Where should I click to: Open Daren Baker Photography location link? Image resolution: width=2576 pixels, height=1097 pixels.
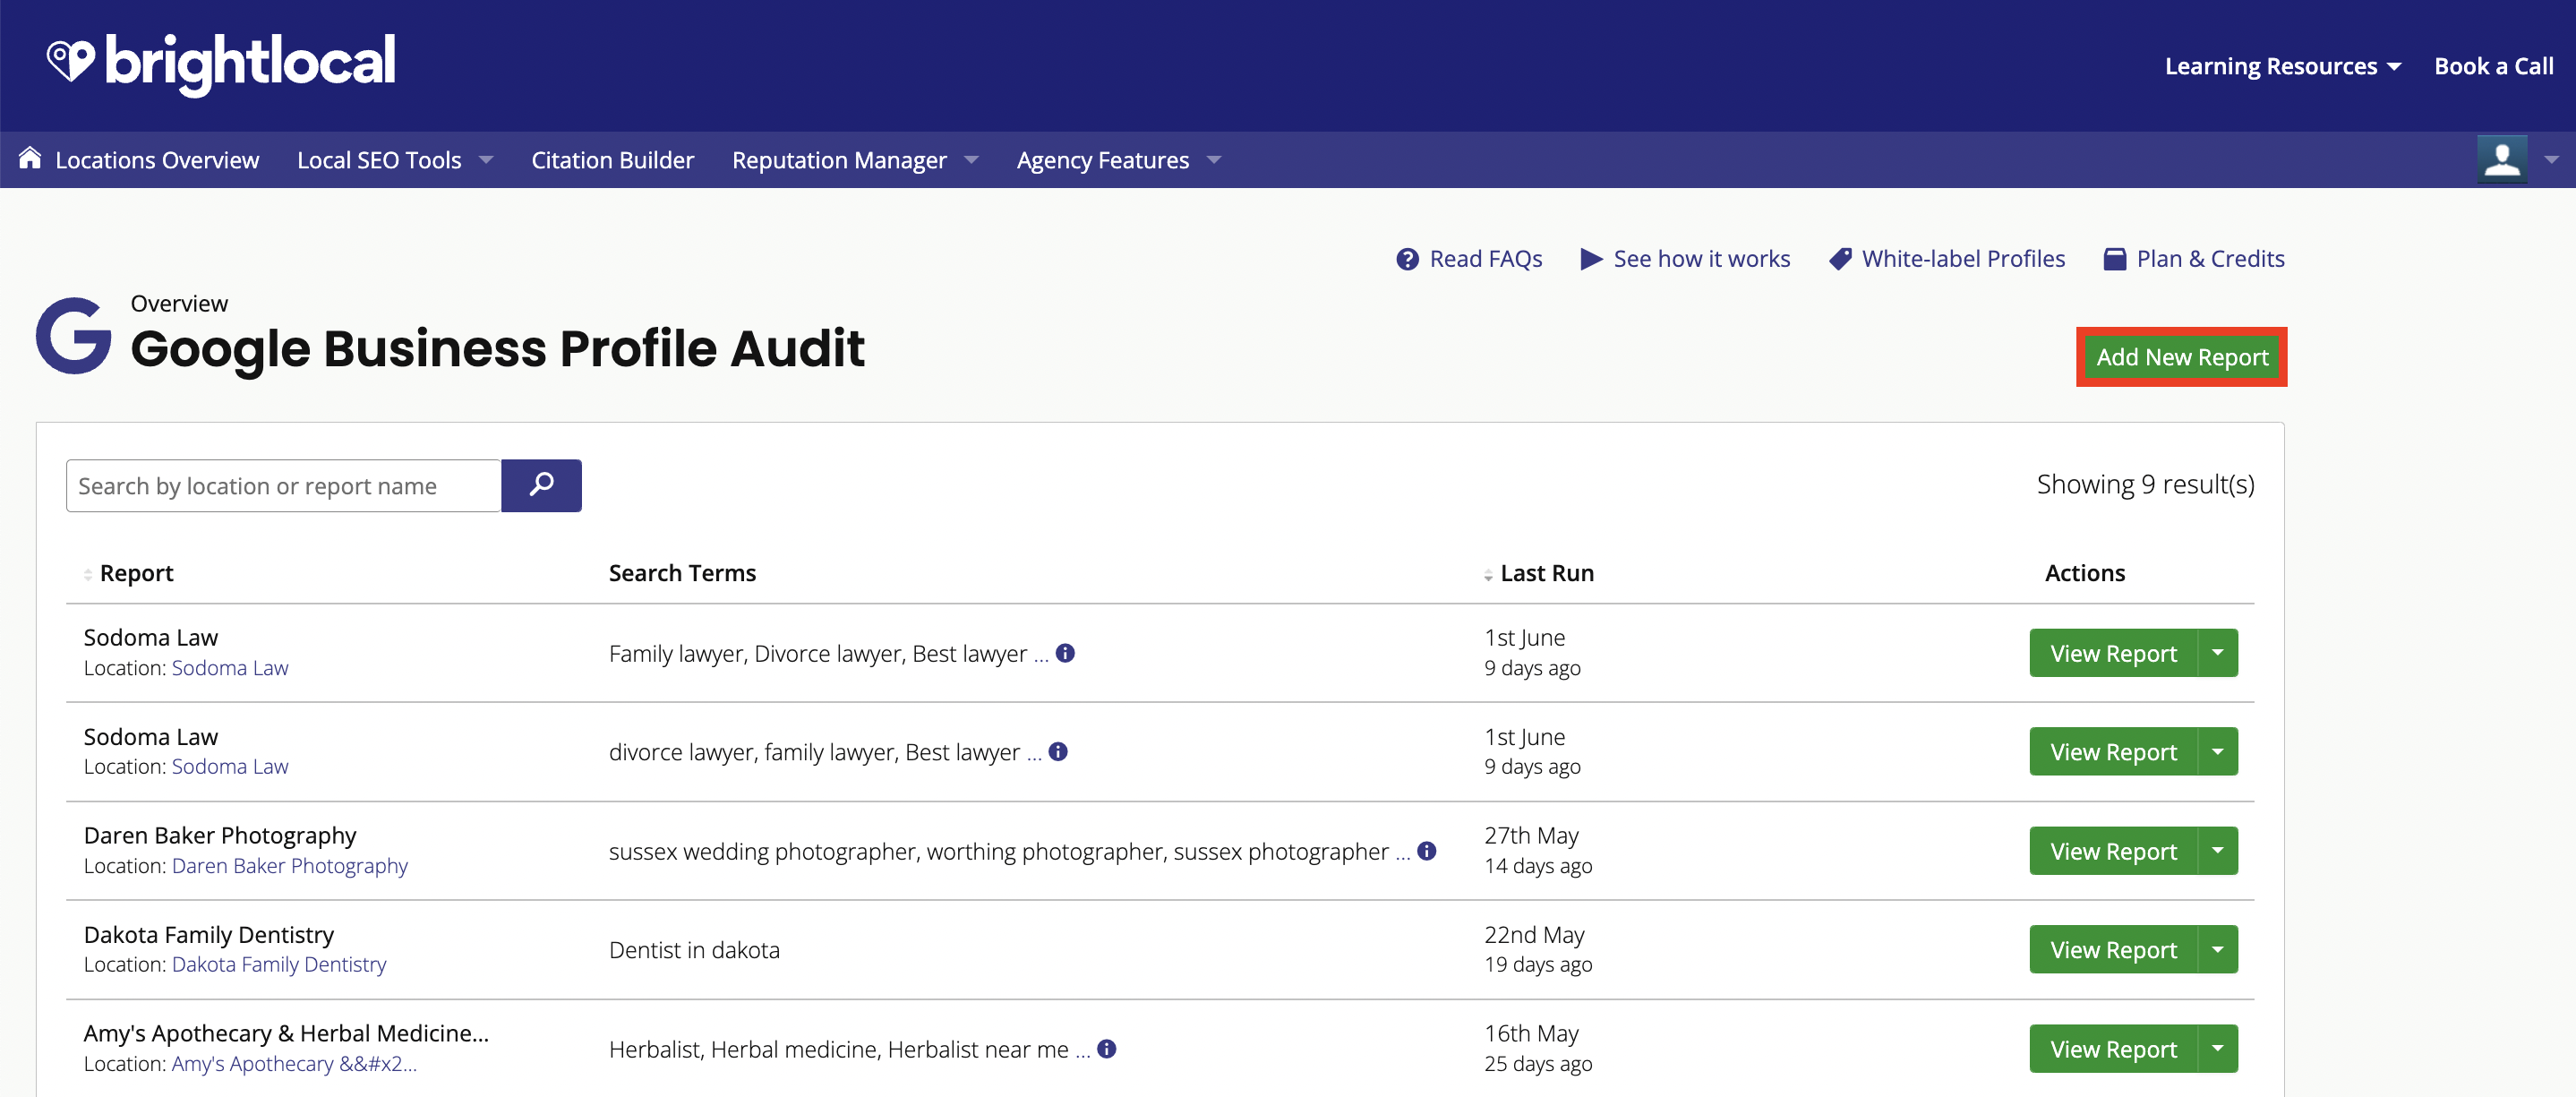coord(290,866)
